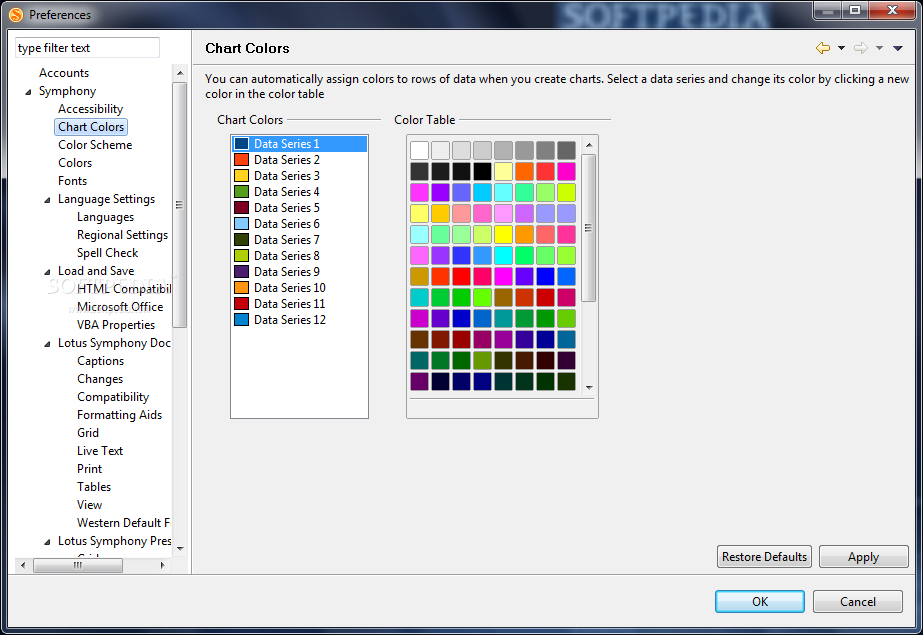Image resolution: width=923 pixels, height=635 pixels.
Task: Open Microsoft Office settings page
Action: [x=120, y=307]
